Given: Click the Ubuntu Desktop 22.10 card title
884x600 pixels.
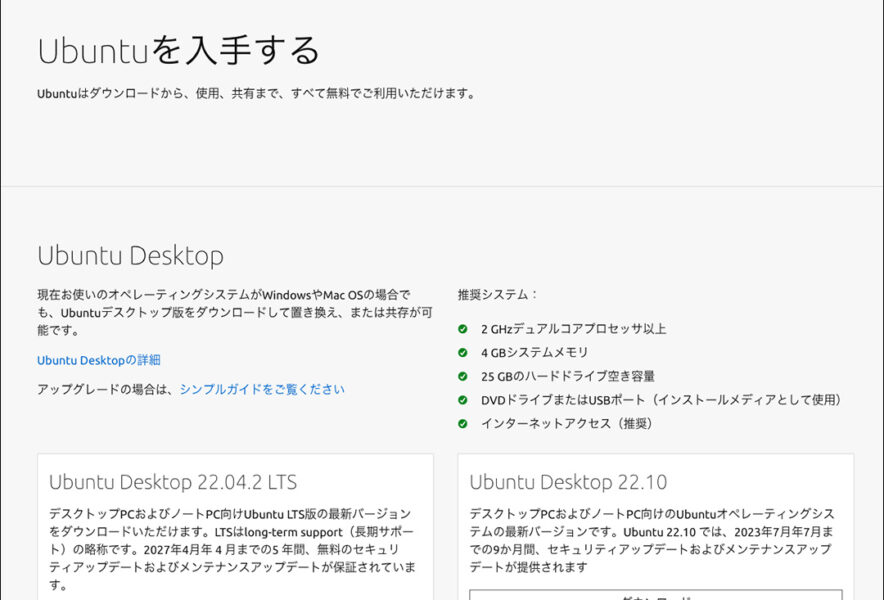Looking at the screenshot, I should tap(568, 482).
